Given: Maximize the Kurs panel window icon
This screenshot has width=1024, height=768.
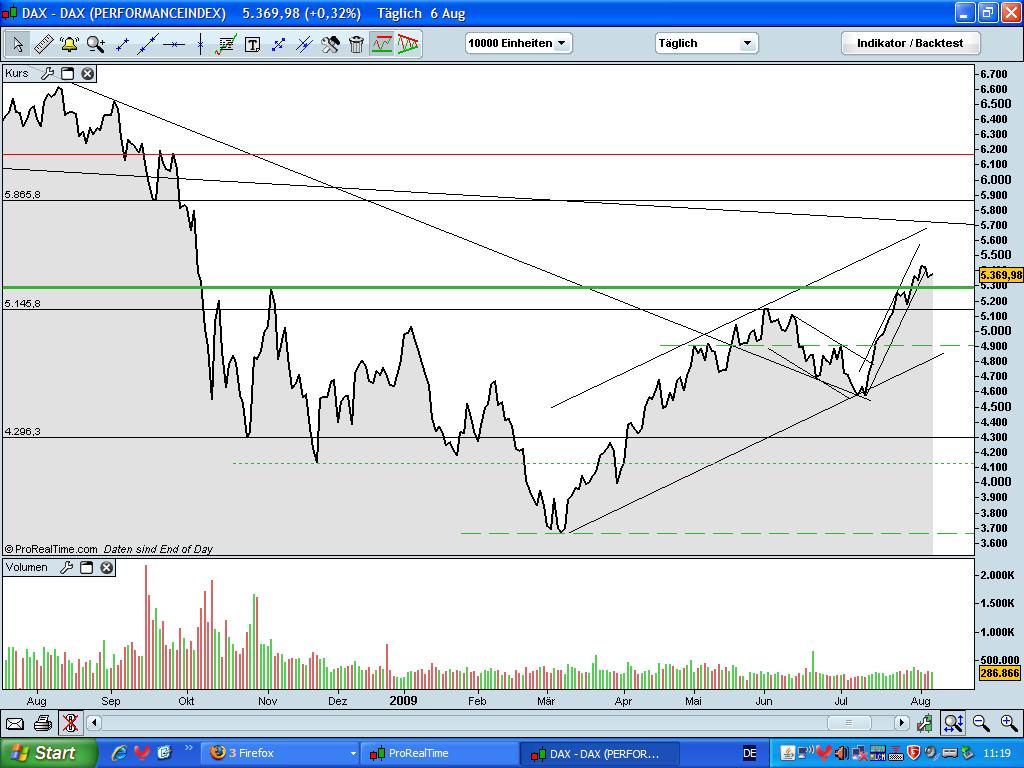Looking at the screenshot, I should tap(68, 73).
